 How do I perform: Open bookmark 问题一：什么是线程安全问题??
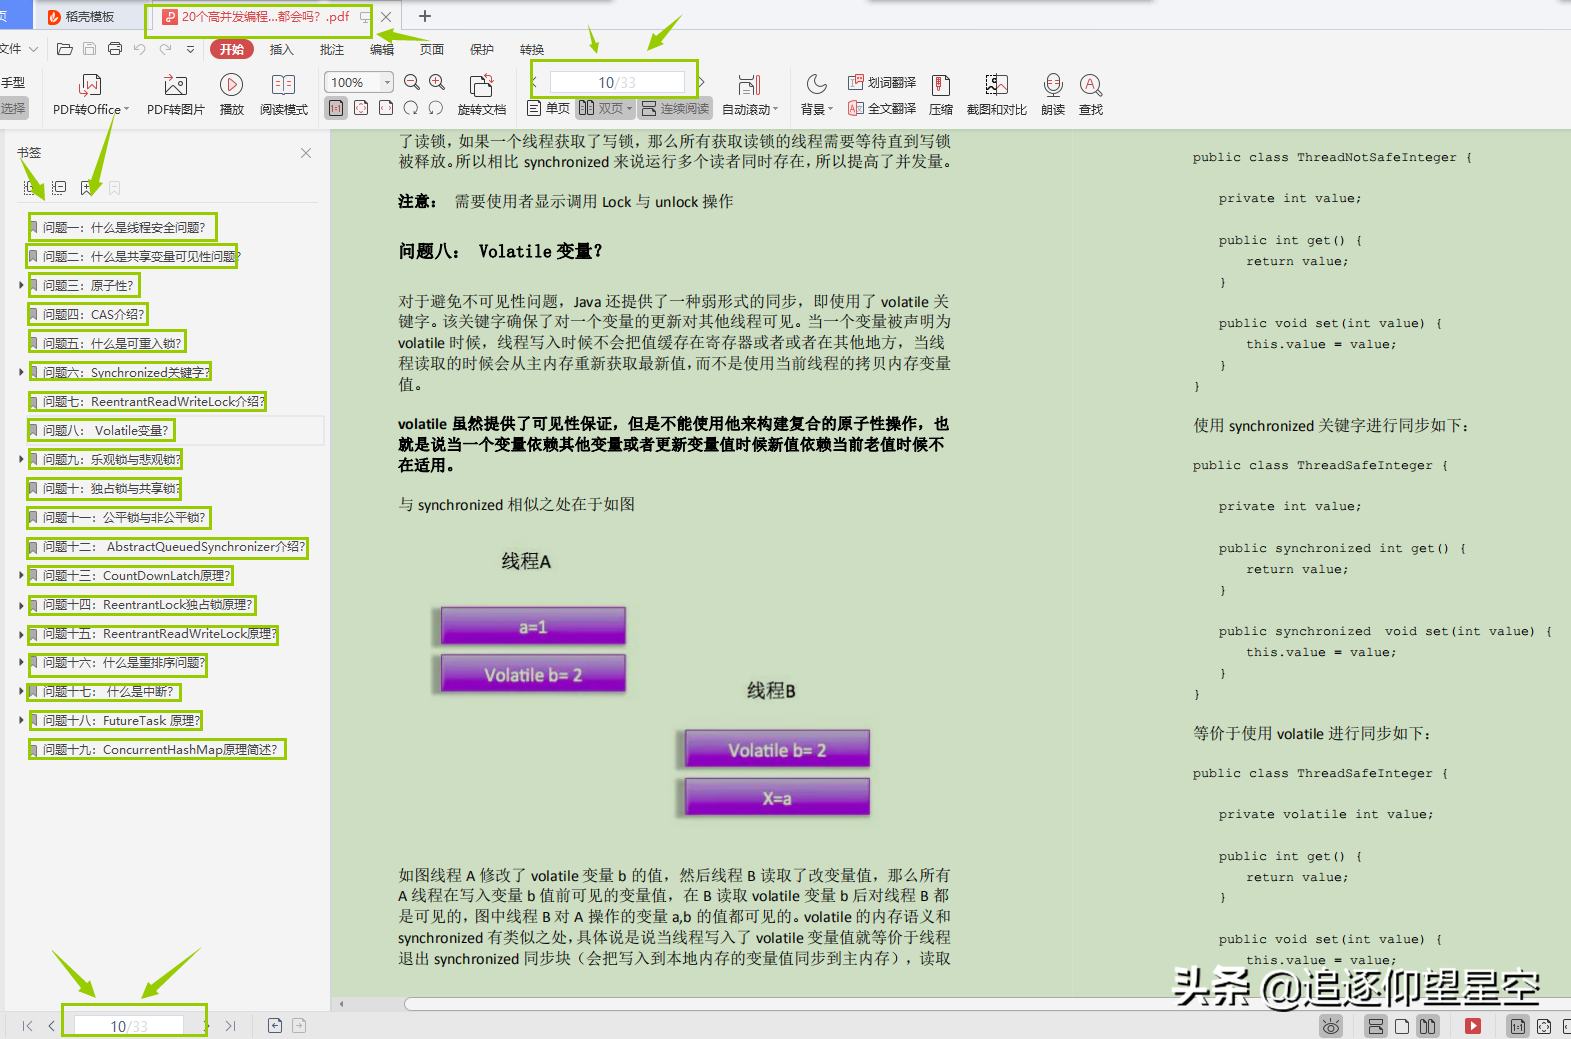click(123, 227)
